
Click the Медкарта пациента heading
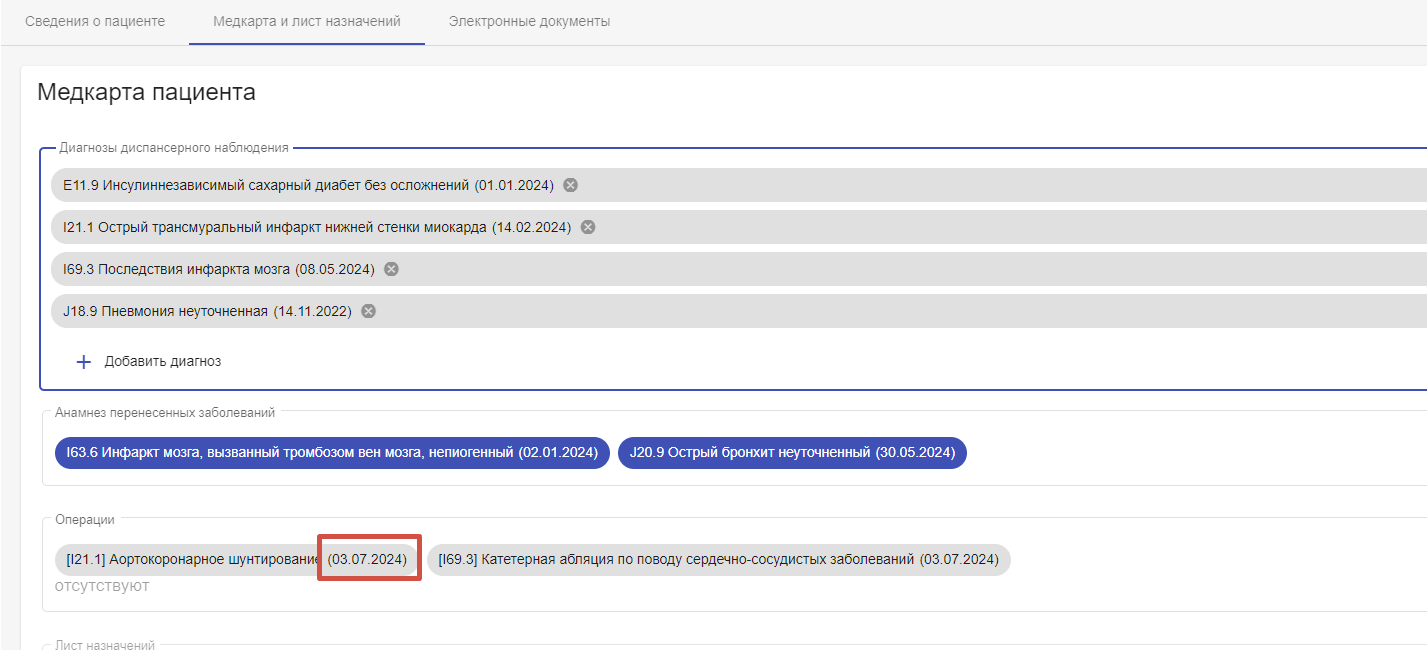[x=146, y=93]
